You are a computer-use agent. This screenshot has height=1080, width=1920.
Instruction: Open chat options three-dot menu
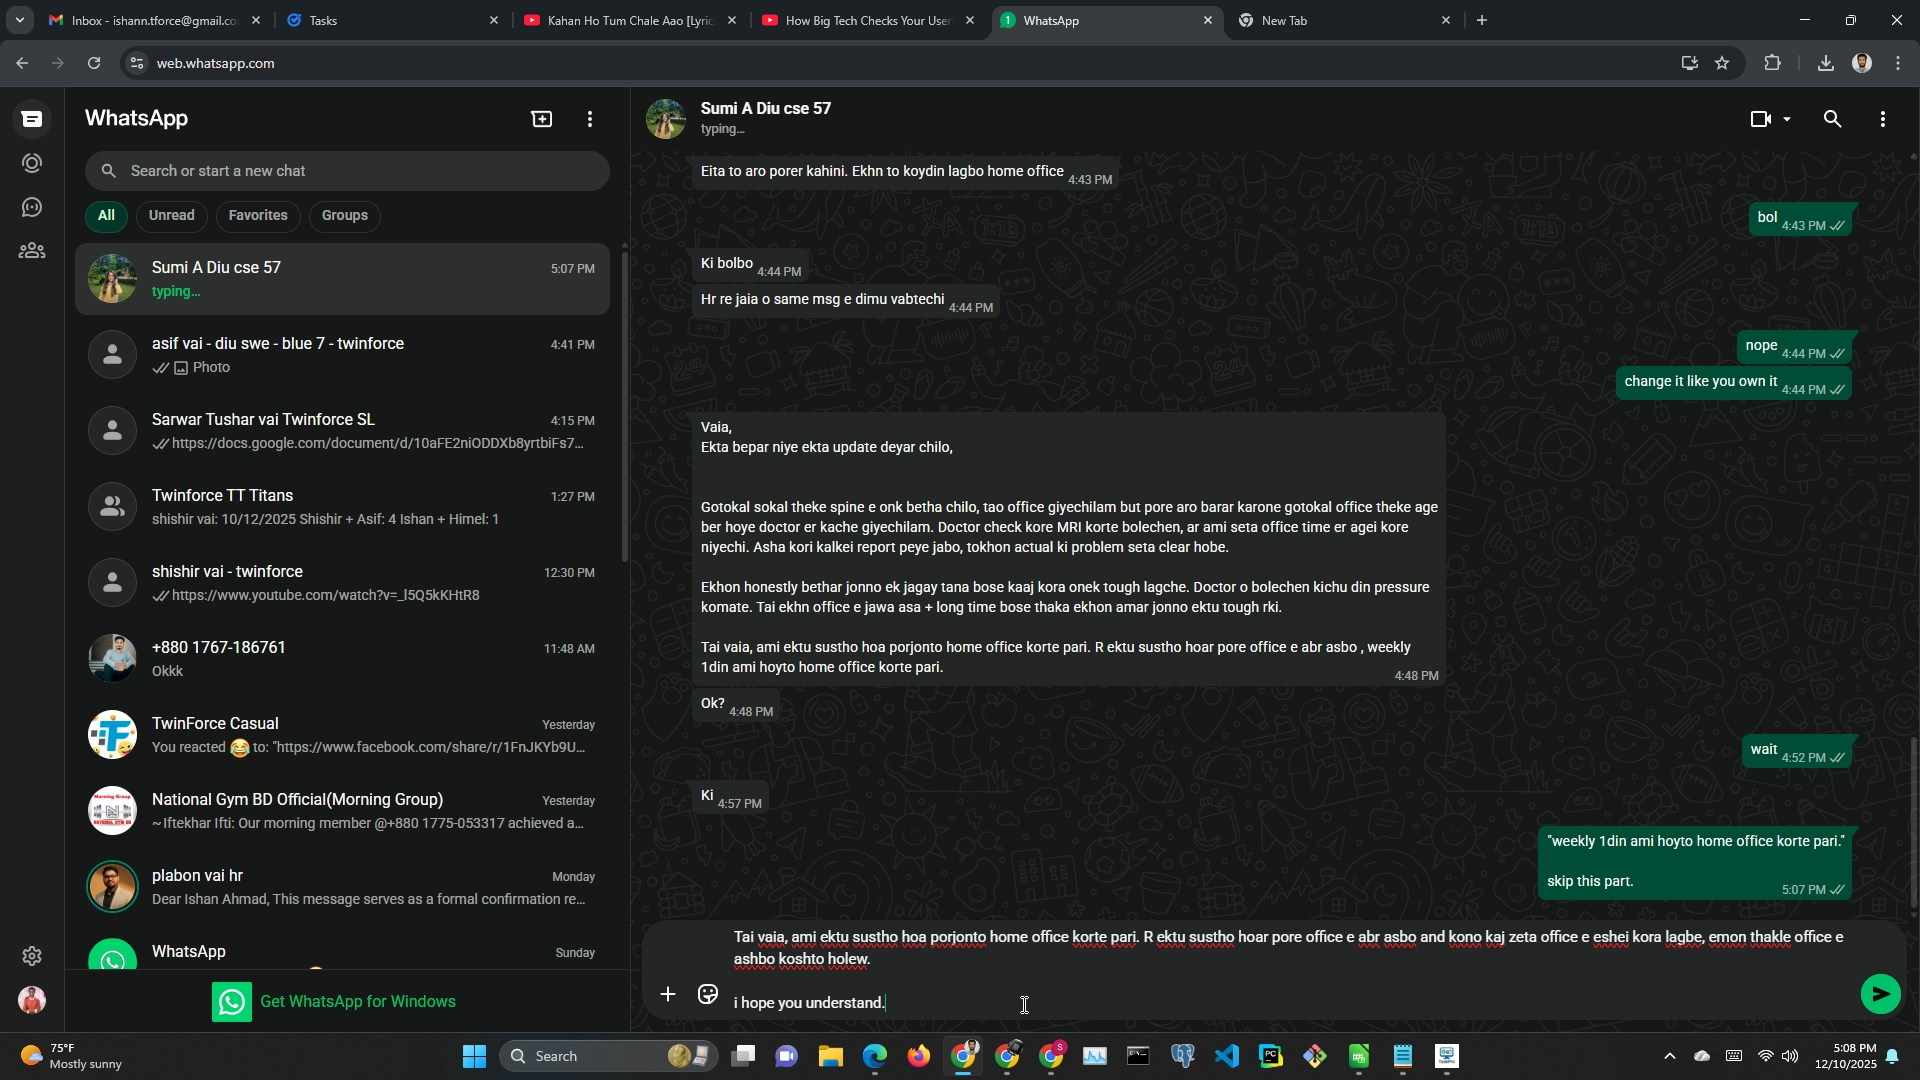1883,119
